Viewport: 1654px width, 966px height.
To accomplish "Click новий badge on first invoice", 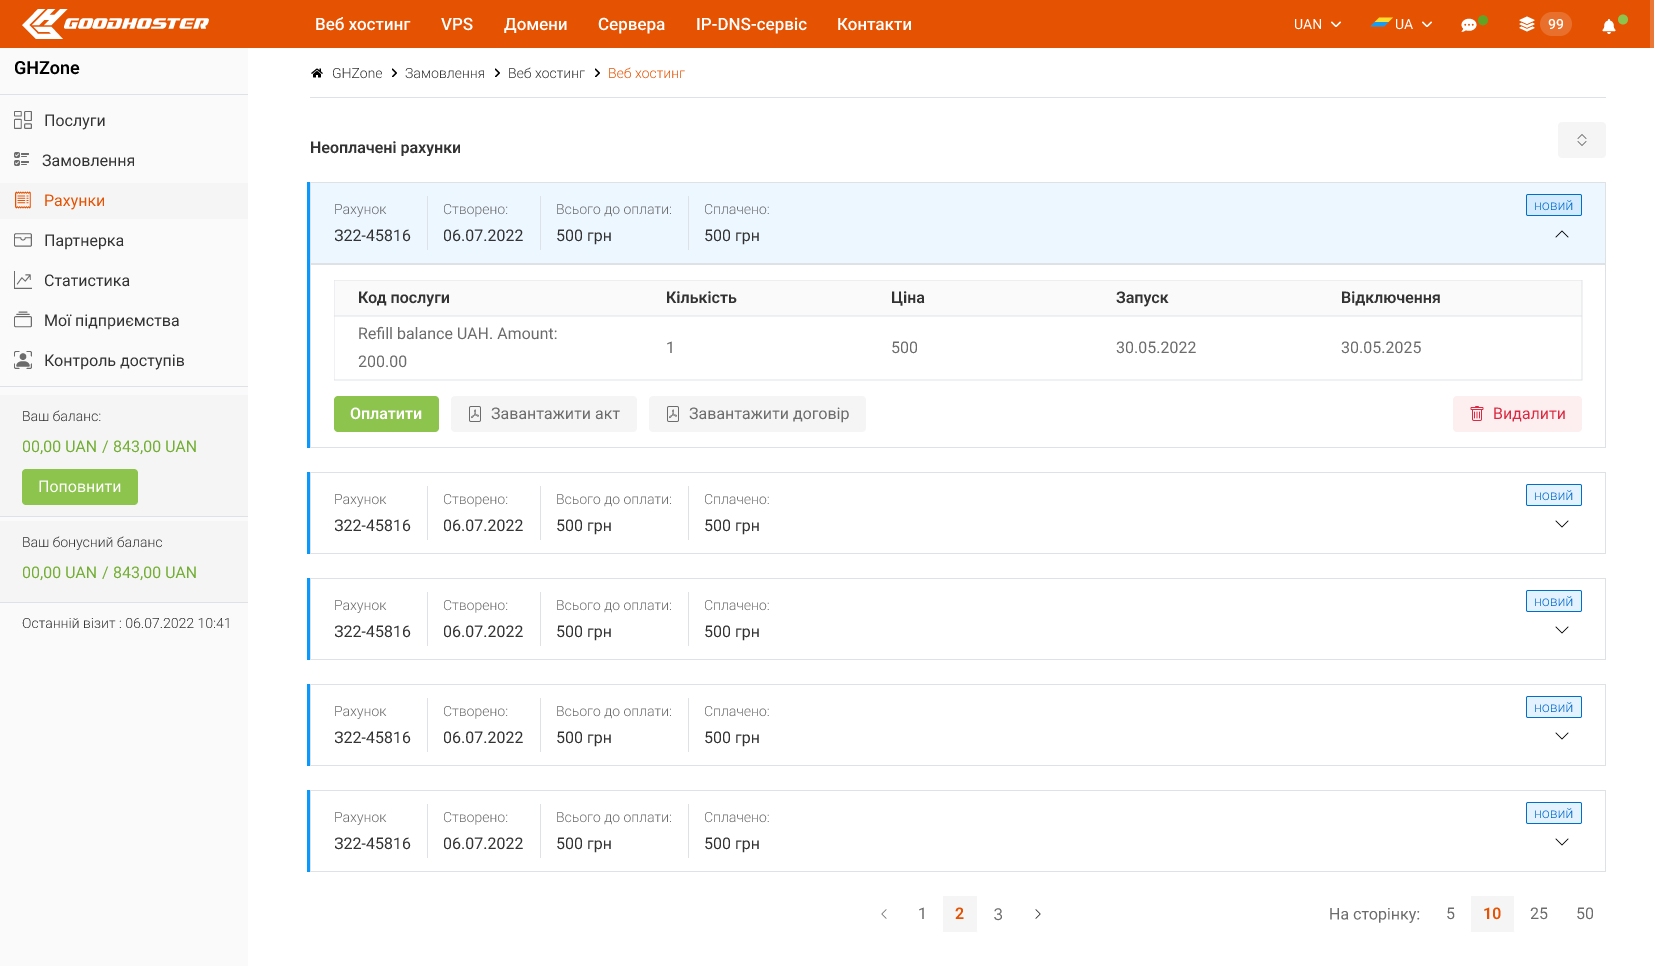I will tap(1553, 205).
